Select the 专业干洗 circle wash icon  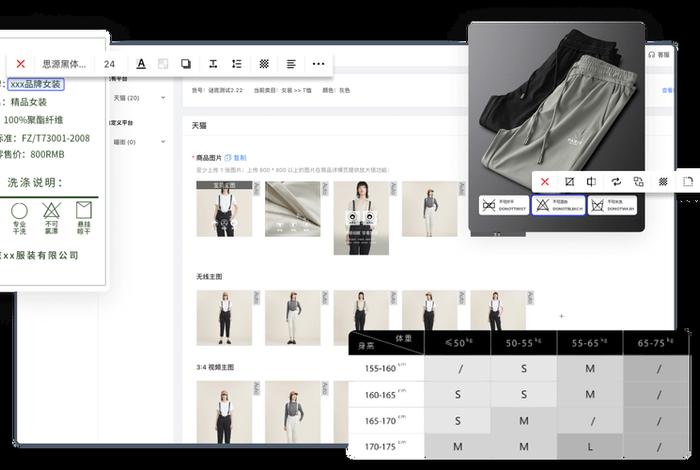pyautogui.click(x=19, y=218)
